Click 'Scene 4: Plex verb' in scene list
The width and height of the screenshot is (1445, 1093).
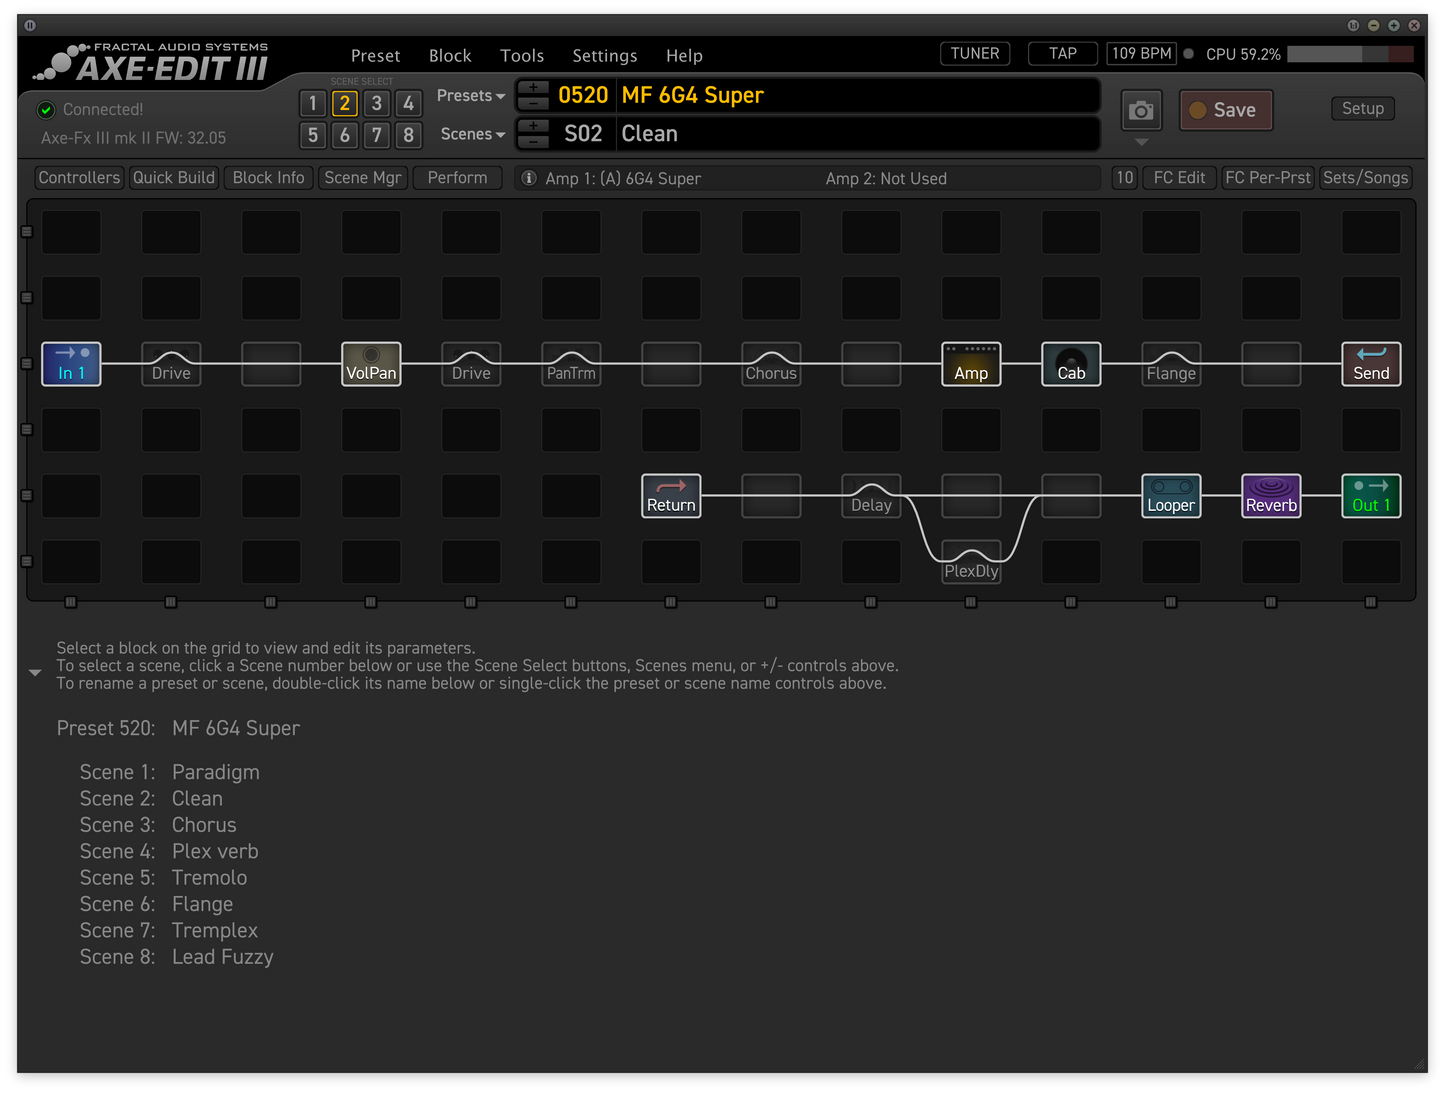(x=169, y=852)
